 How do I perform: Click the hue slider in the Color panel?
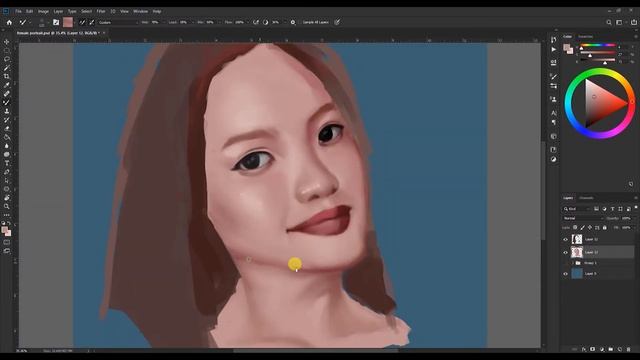[x=598, y=45]
